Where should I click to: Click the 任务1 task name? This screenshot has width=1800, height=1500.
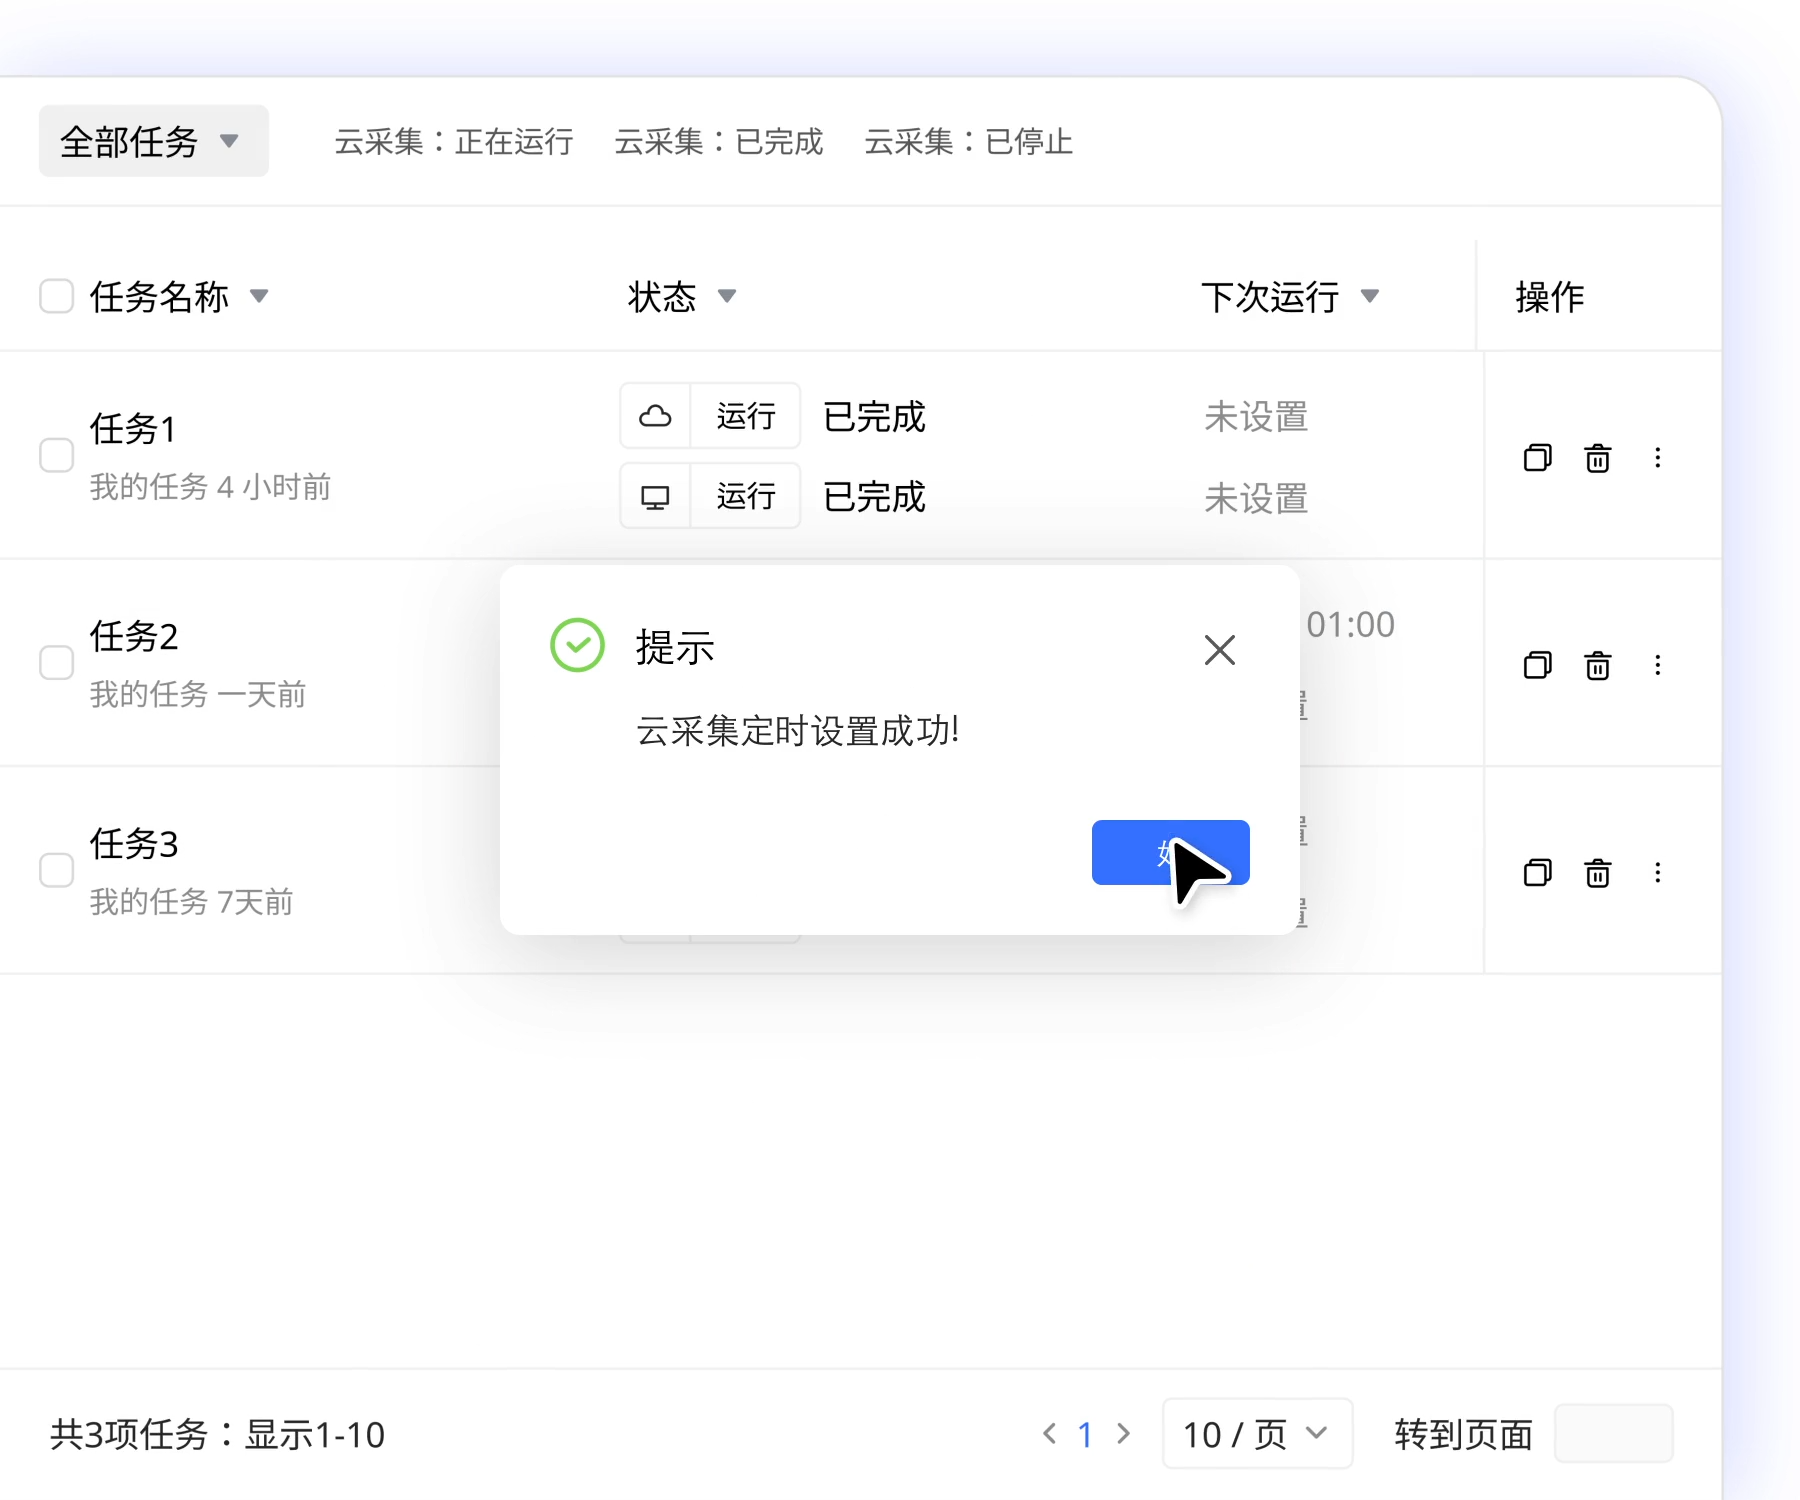133,428
